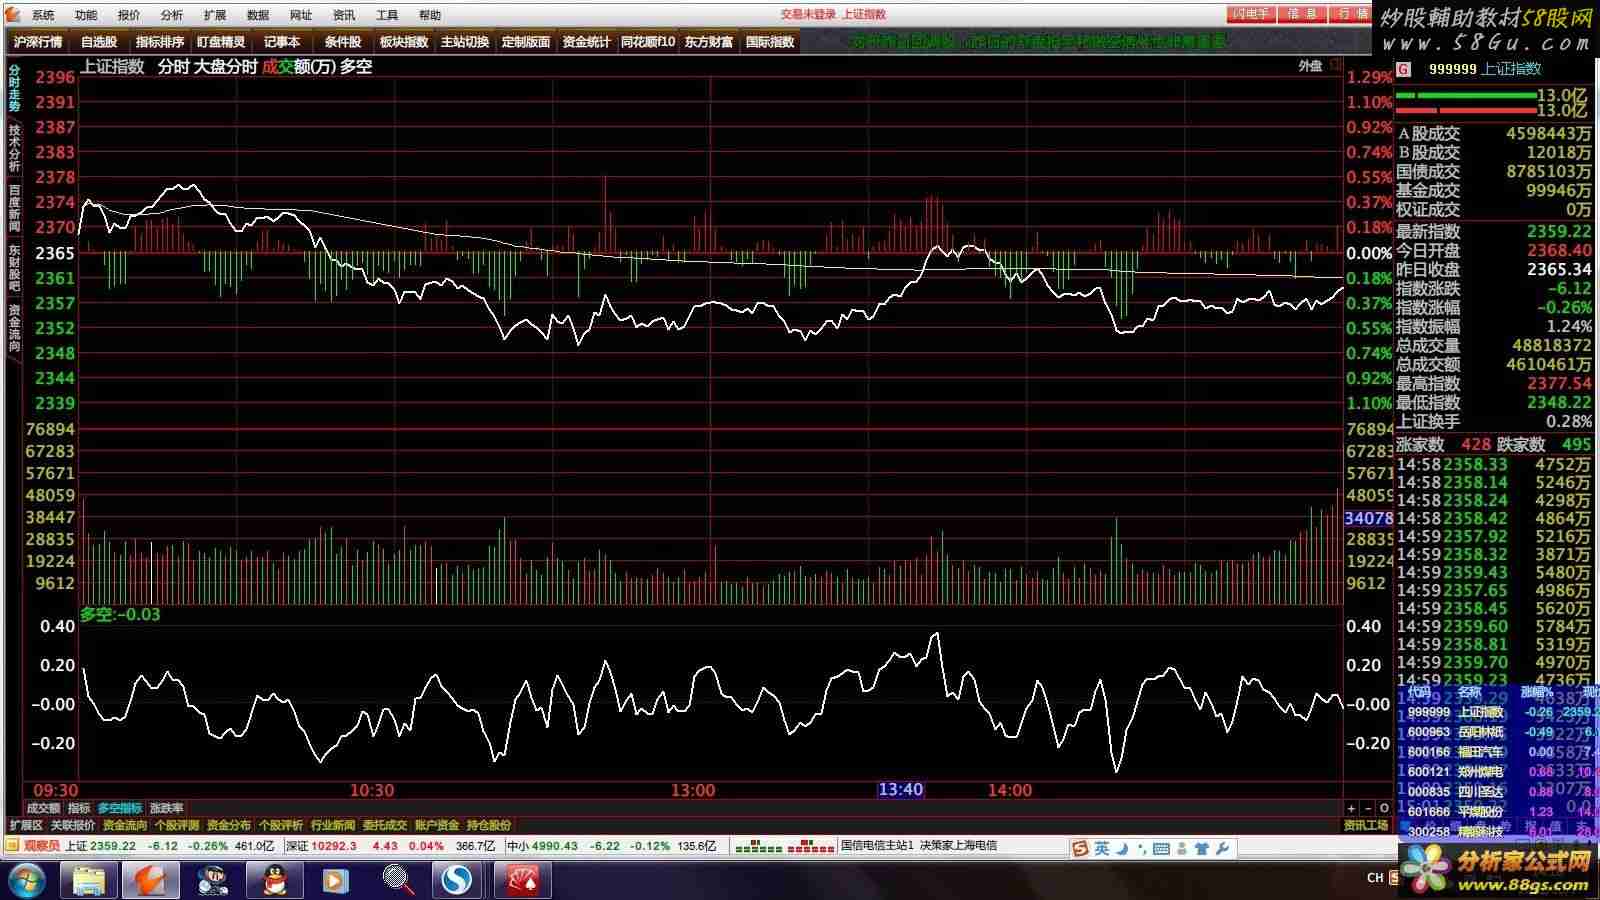
Task: Open the Sogou browser taskbar icon
Action: pos(459,880)
